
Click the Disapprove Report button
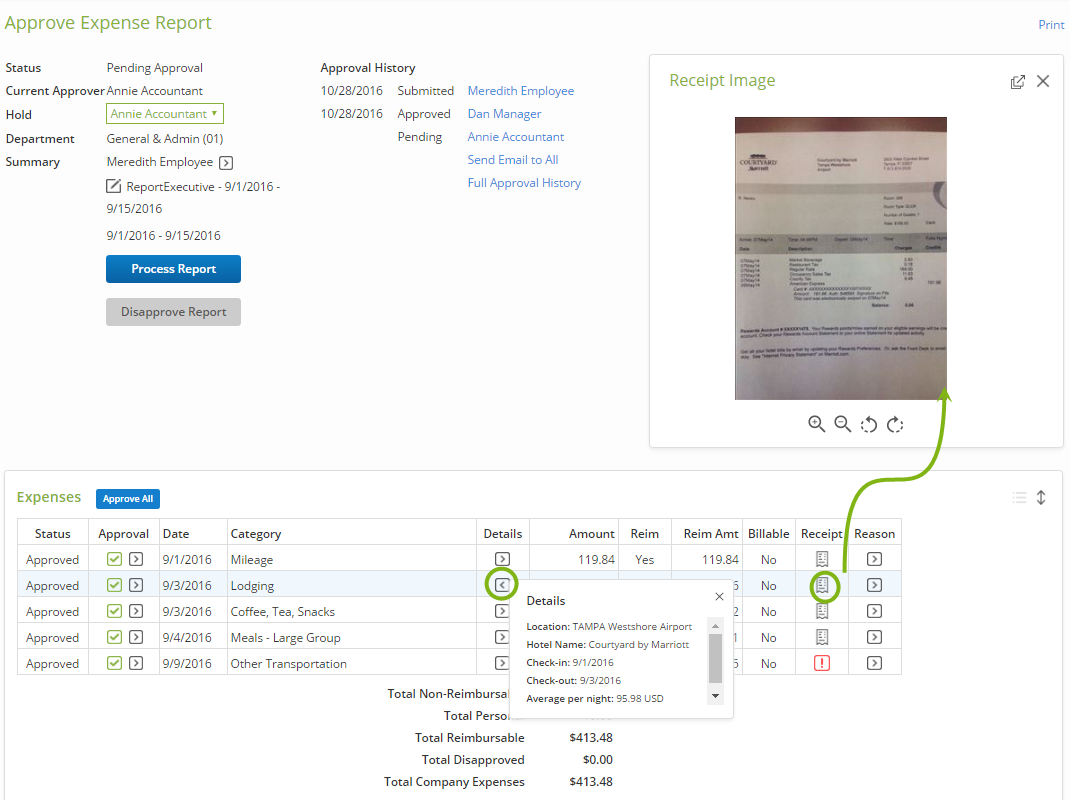[173, 312]
